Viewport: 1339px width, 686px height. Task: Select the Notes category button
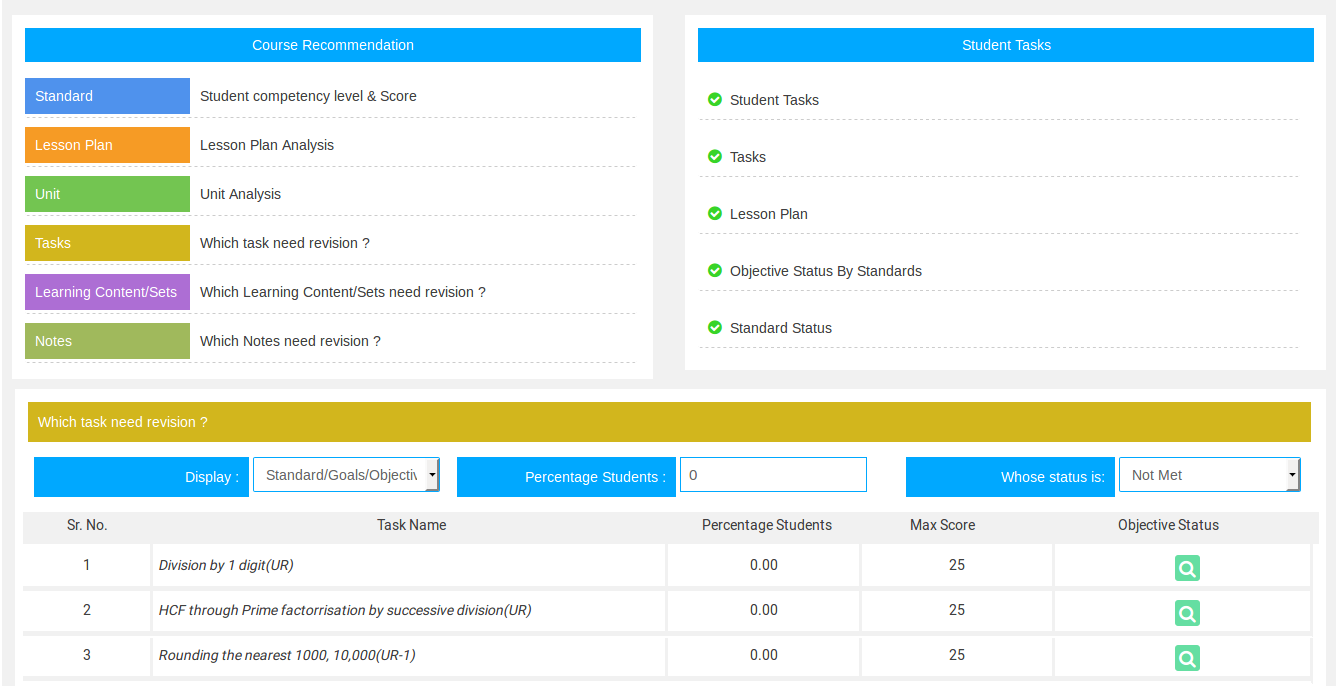(x=107, y=341)
